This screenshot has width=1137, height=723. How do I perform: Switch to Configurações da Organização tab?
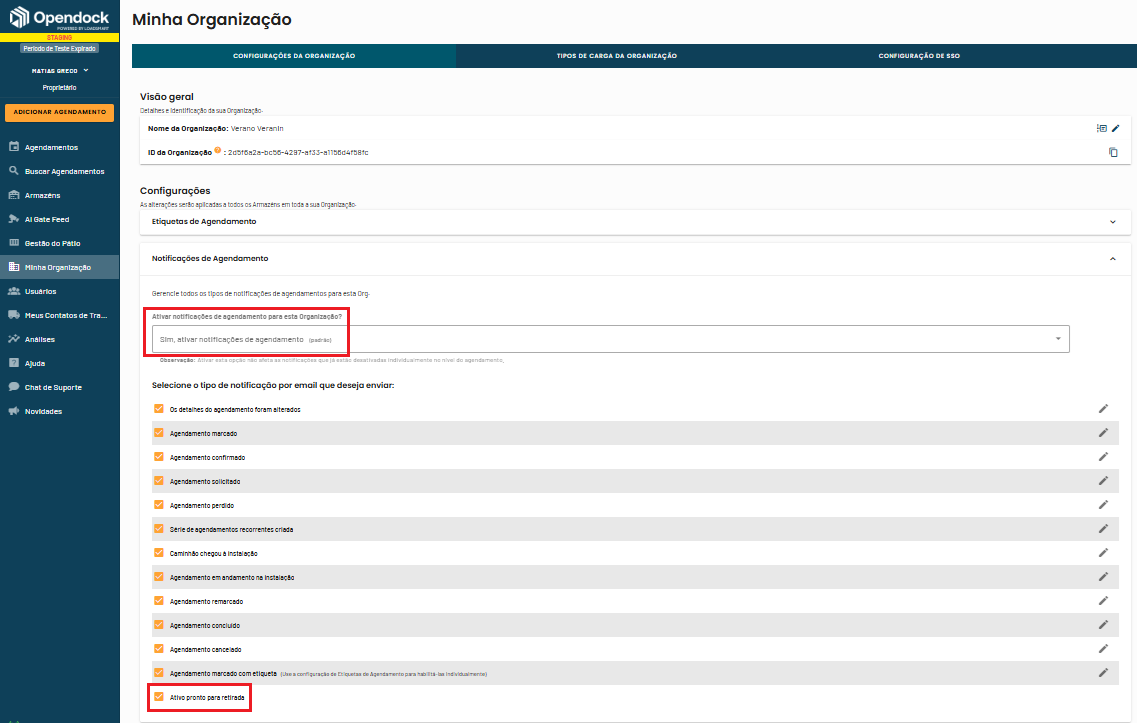(x=294, y=56)
